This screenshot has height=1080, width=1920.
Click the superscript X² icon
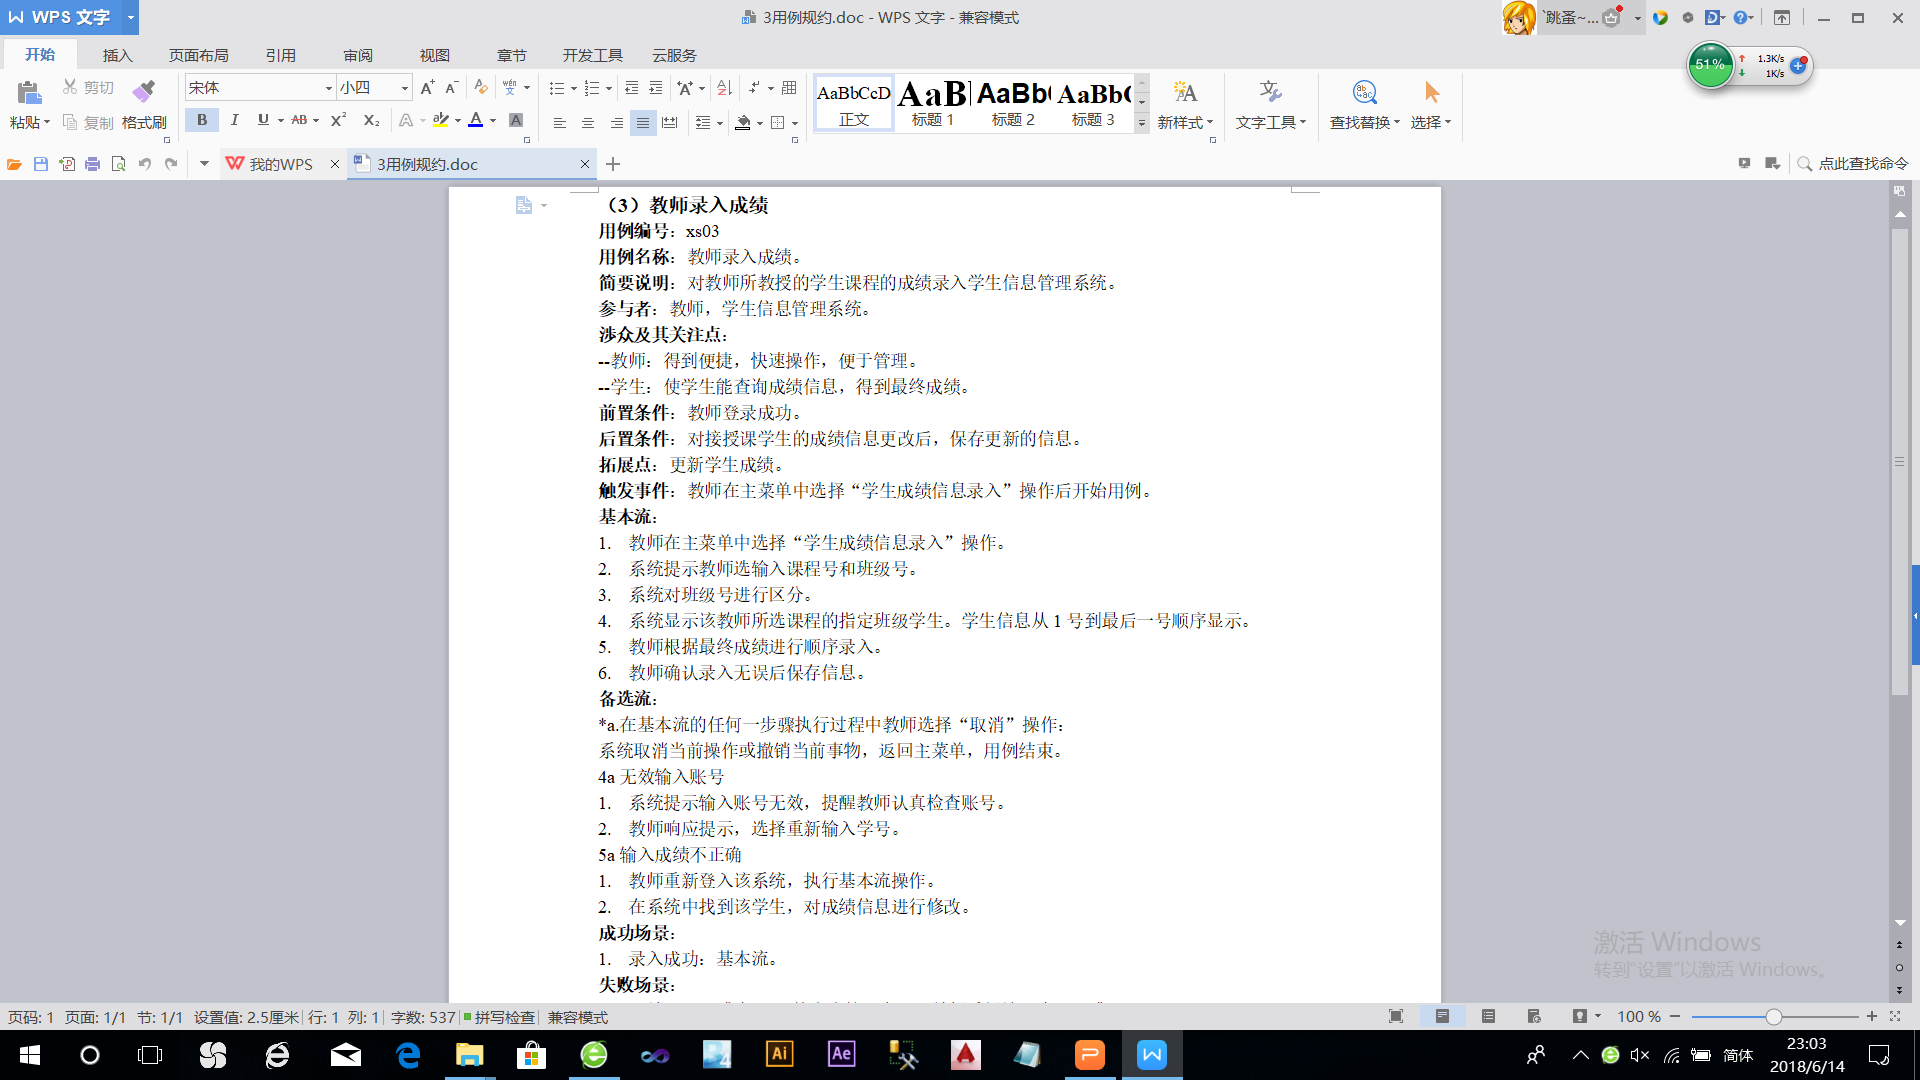click(338, 120)
